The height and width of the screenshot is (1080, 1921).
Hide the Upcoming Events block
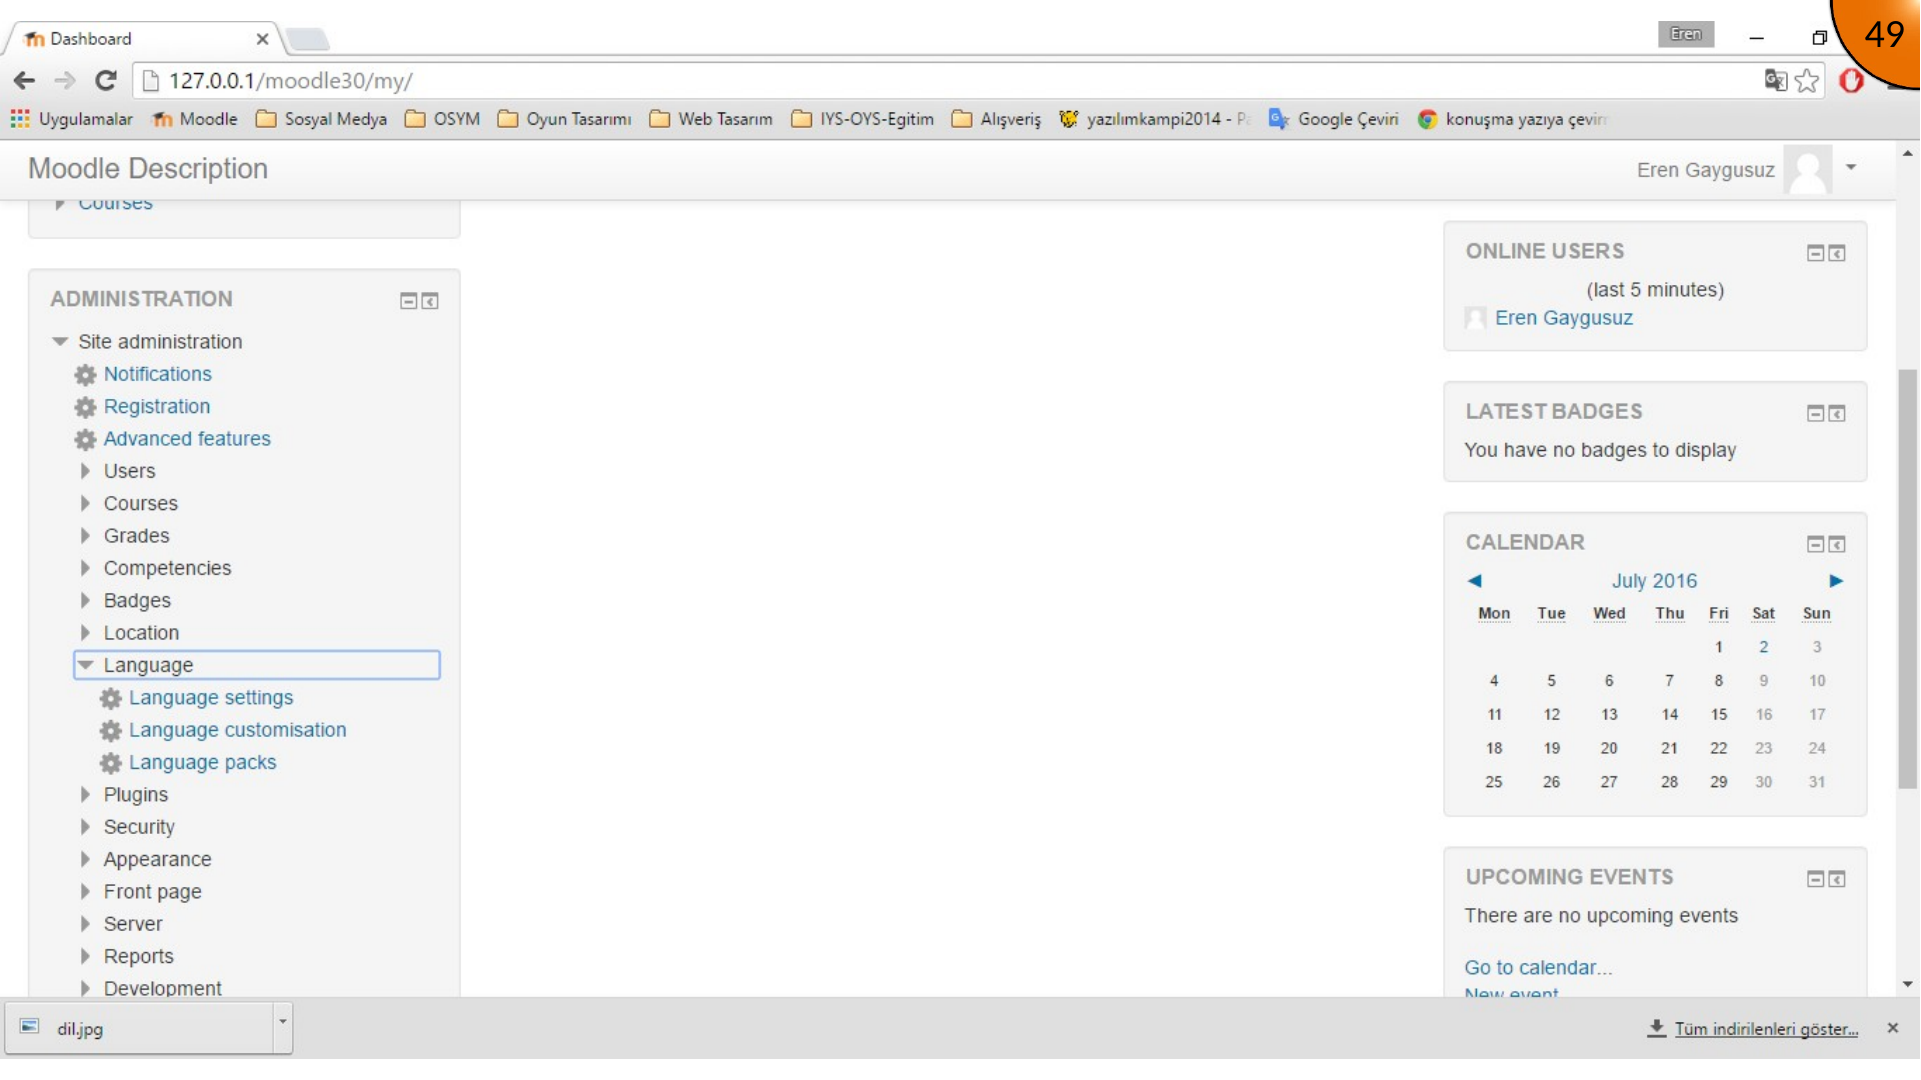[x=1816, y=879]
